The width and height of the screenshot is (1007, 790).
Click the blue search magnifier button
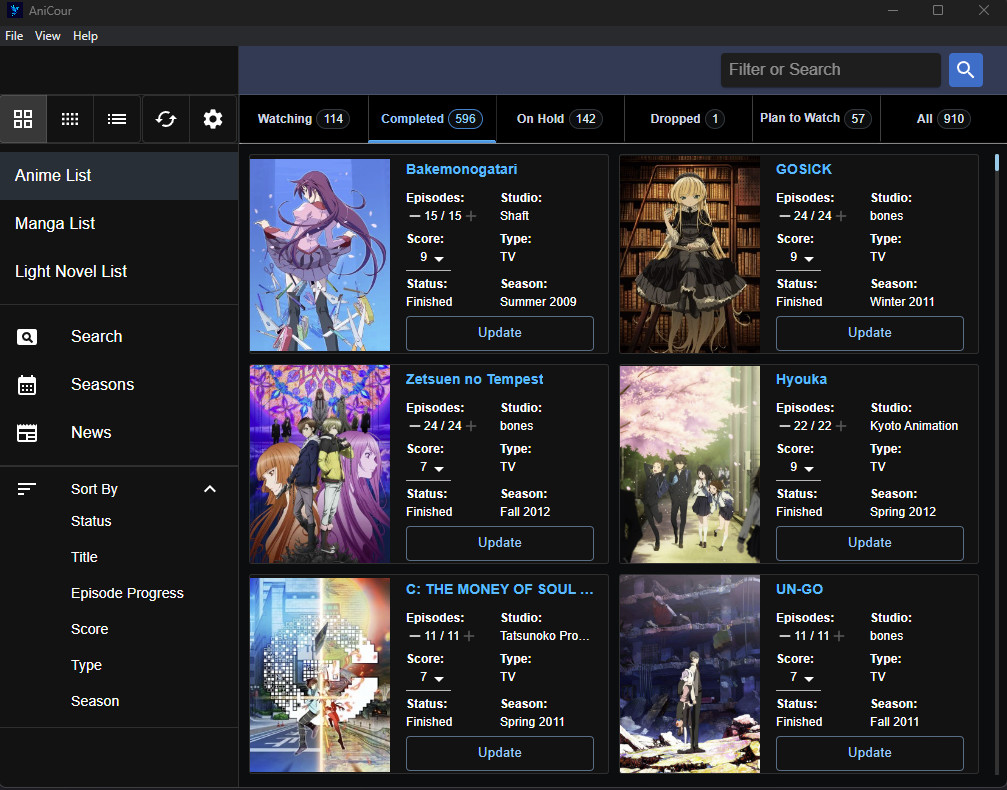pos(965,69)
